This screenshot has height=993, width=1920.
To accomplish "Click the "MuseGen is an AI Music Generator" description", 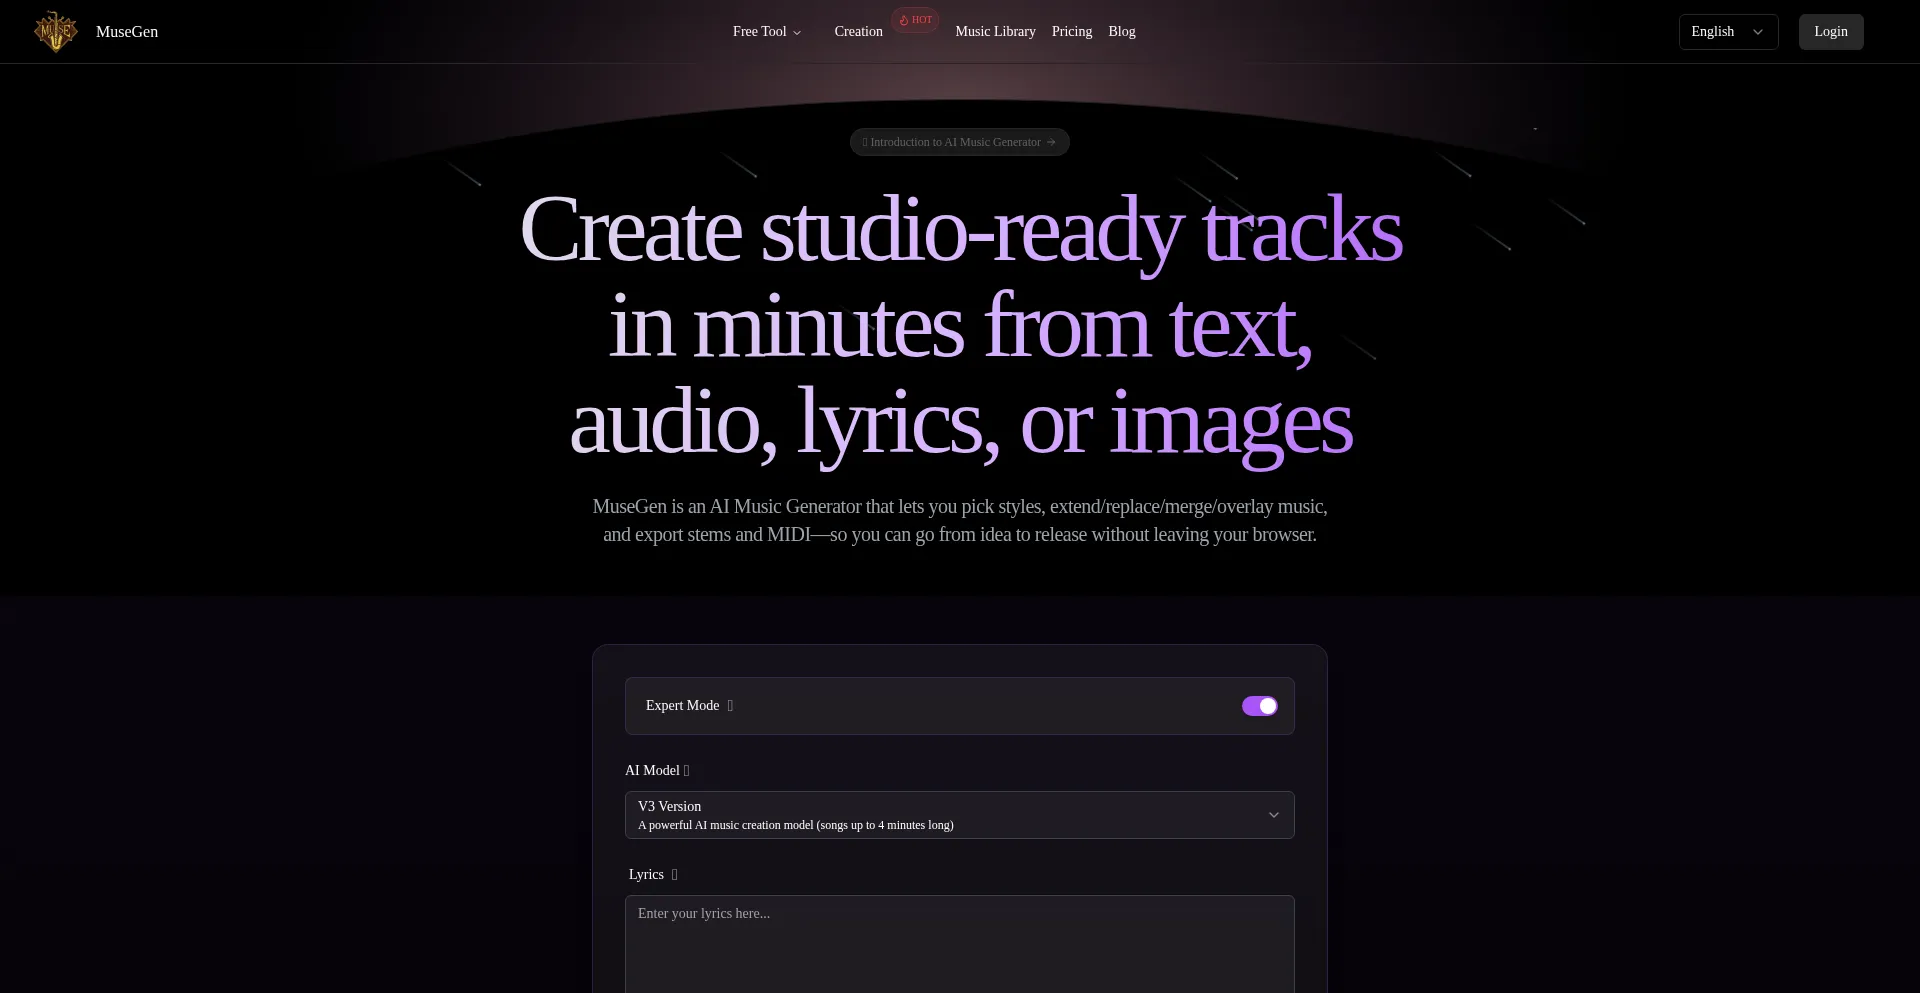I will (x=960, y=520).
